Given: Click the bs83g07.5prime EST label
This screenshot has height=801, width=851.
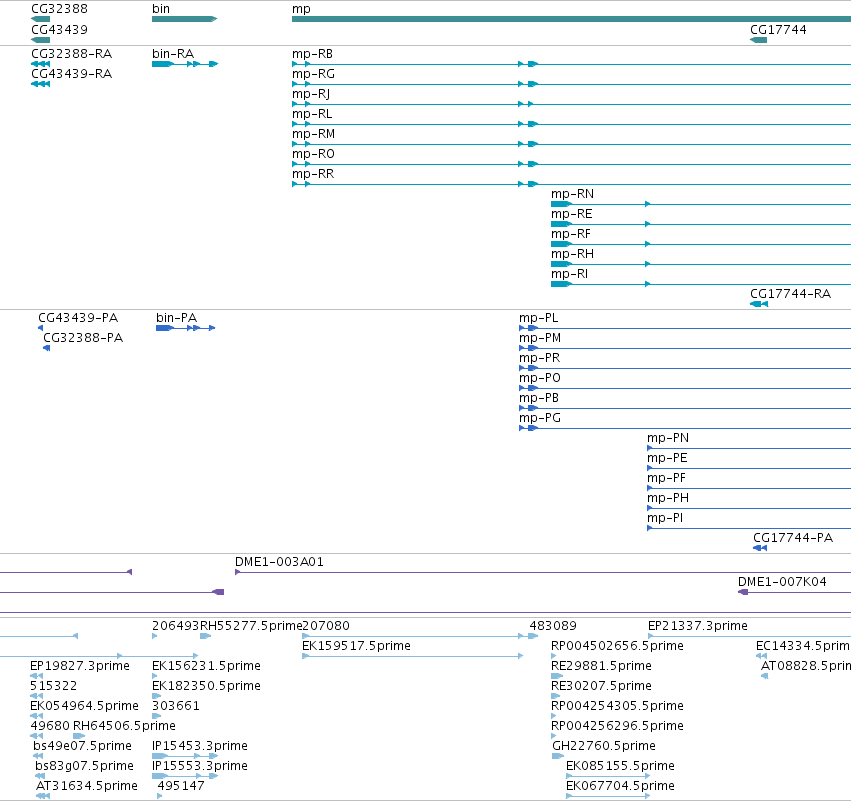Looking at the screenshot, I should [84, 766].
